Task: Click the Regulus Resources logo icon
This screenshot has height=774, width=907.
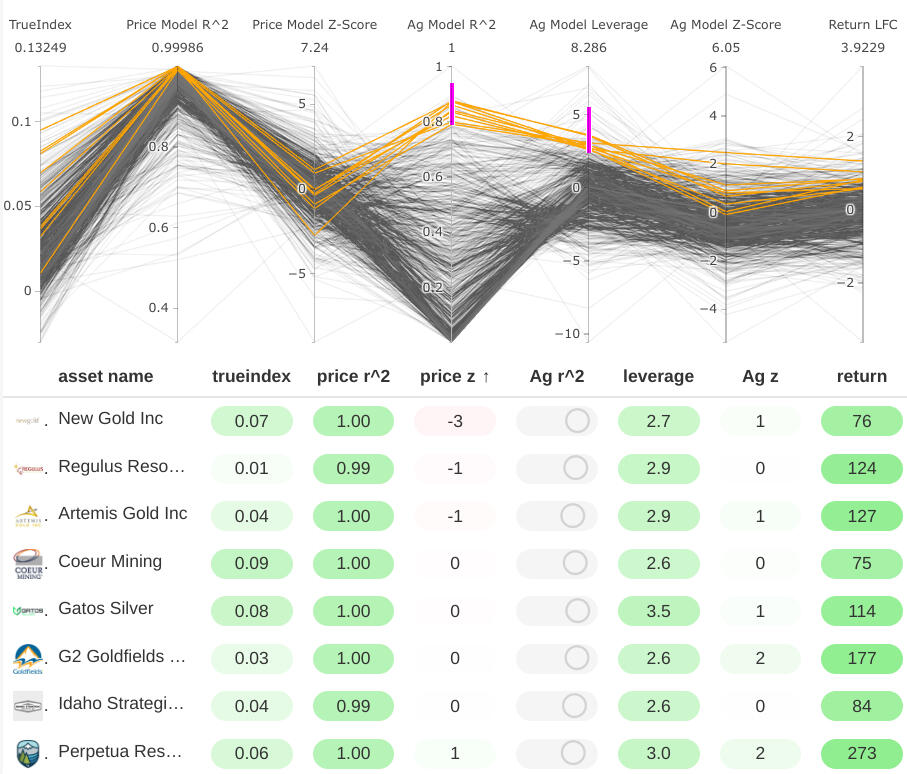Action: (x=27, y=468)
